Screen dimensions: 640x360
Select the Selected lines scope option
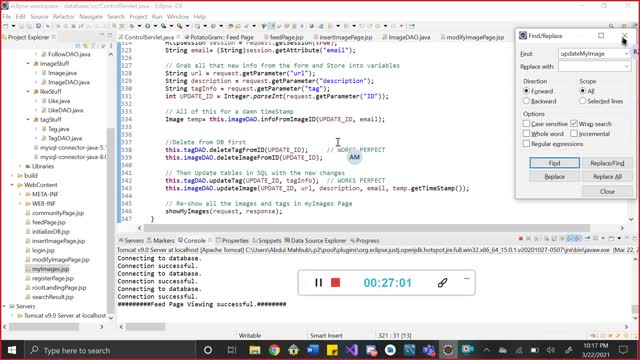tap(582, 101)
